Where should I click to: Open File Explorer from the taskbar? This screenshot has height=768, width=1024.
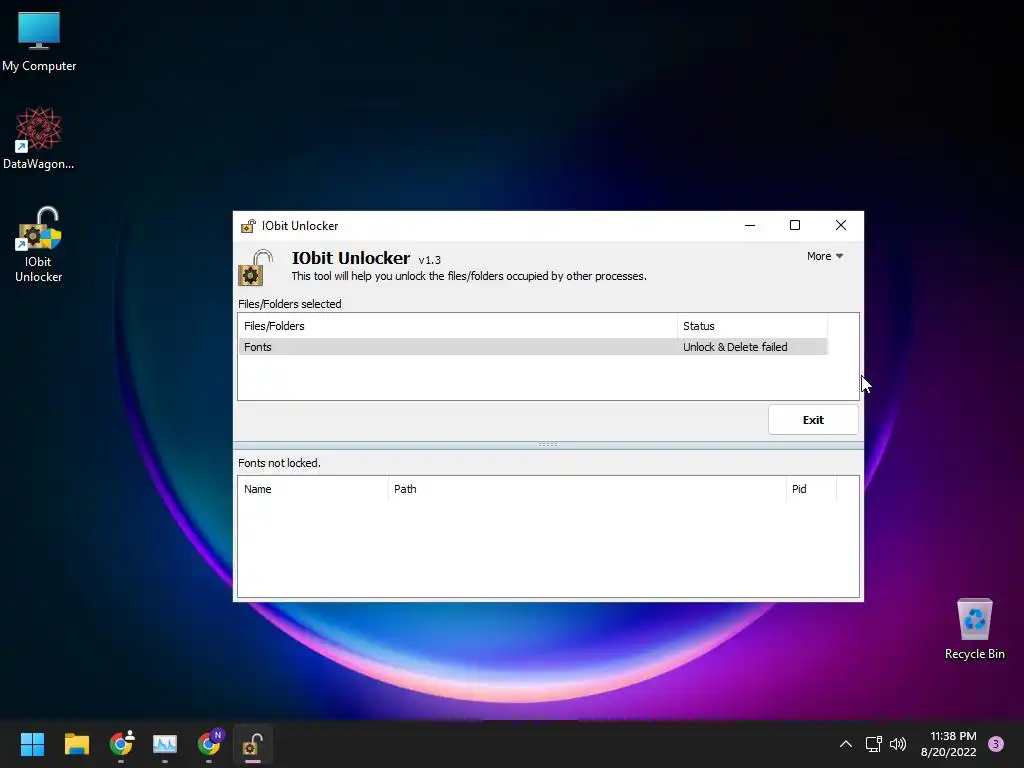76,744
